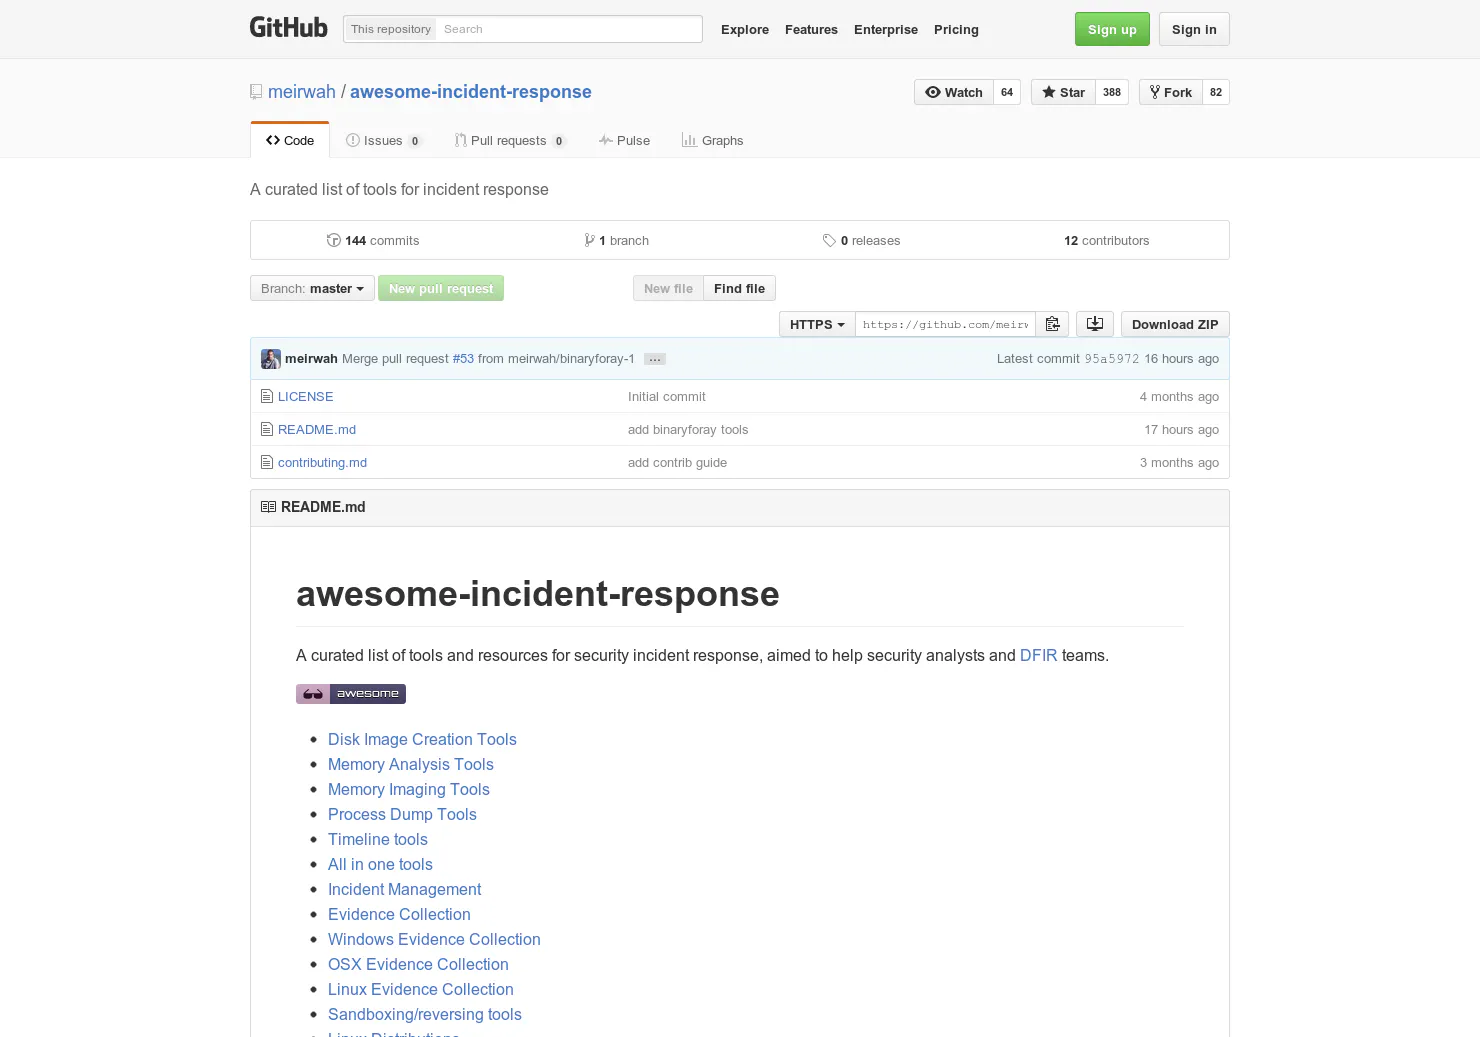Screen dimensions: 1480x1037
Task: Open Enterprise in the top navigation
Action: [886, 29]
